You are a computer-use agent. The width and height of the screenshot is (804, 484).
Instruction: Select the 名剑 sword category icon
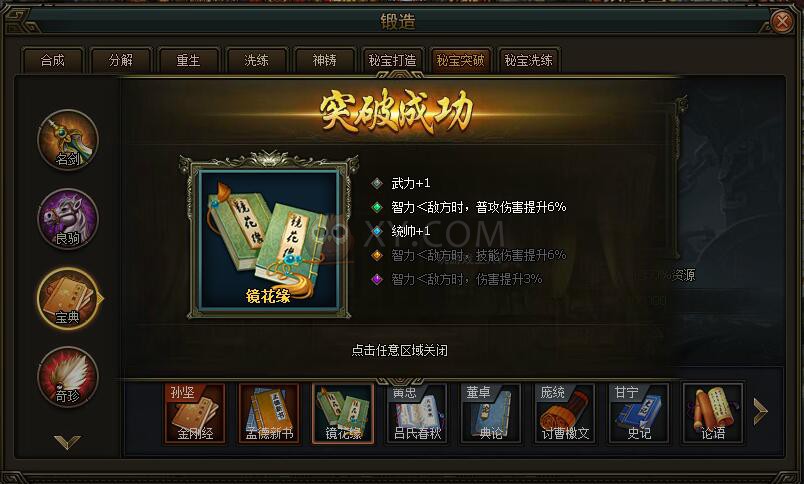point(68,139)
